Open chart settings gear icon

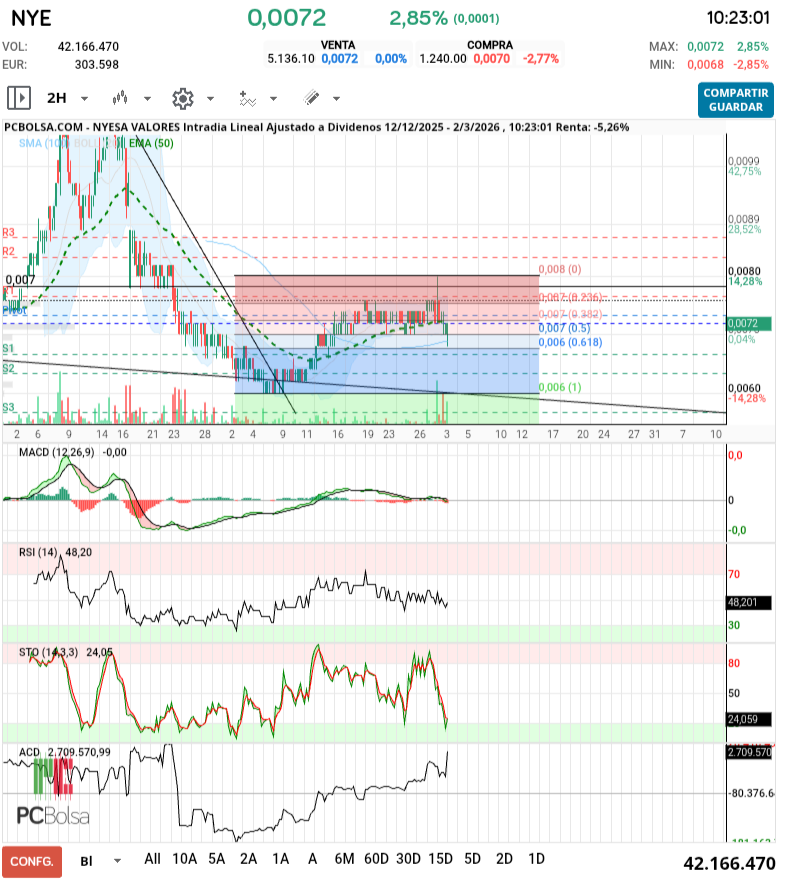tap(182, 98)
